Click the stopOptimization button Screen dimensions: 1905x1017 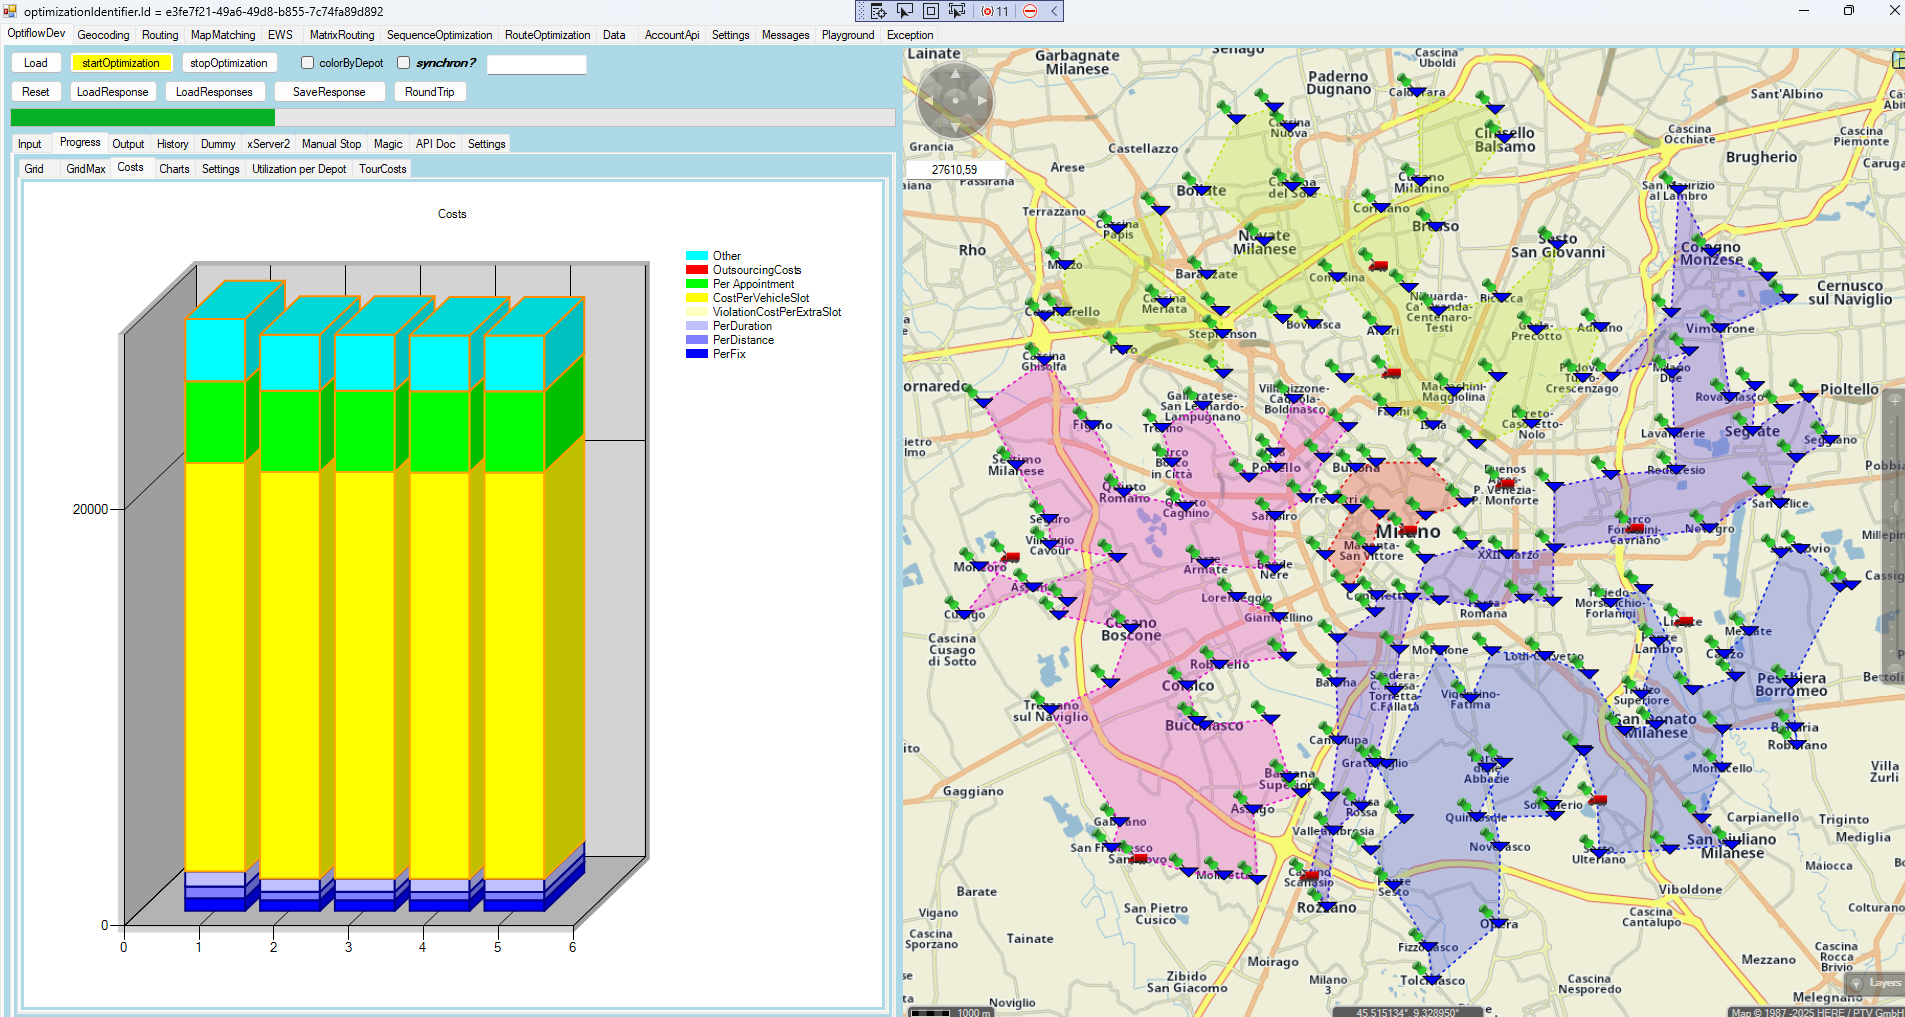pos(228,63)
